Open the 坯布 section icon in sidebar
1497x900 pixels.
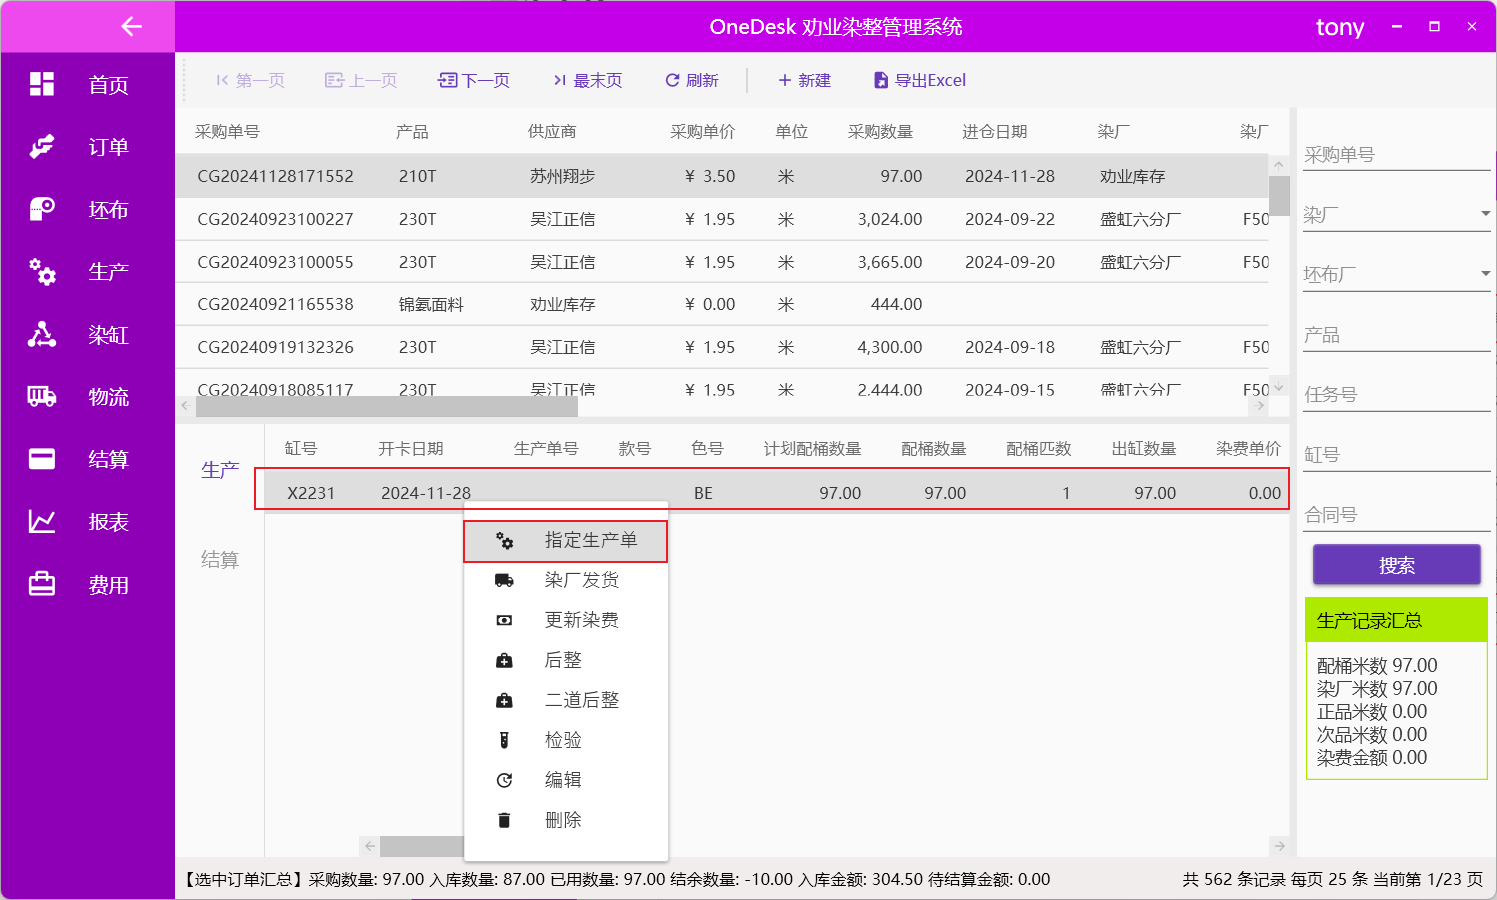coord(42,209)
